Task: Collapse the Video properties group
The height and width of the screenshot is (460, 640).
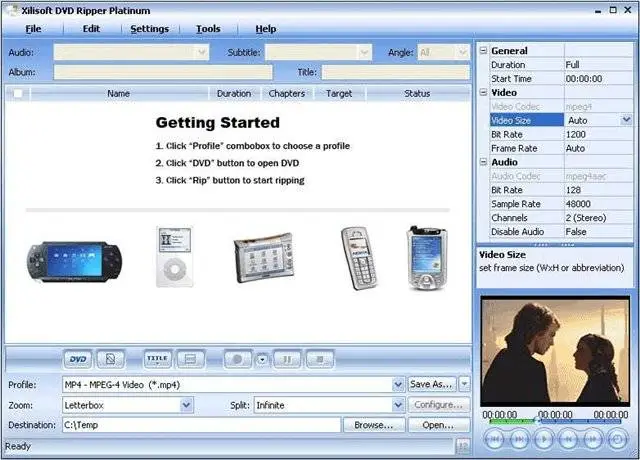Action: pyautogui.click(x=483, y=92)
